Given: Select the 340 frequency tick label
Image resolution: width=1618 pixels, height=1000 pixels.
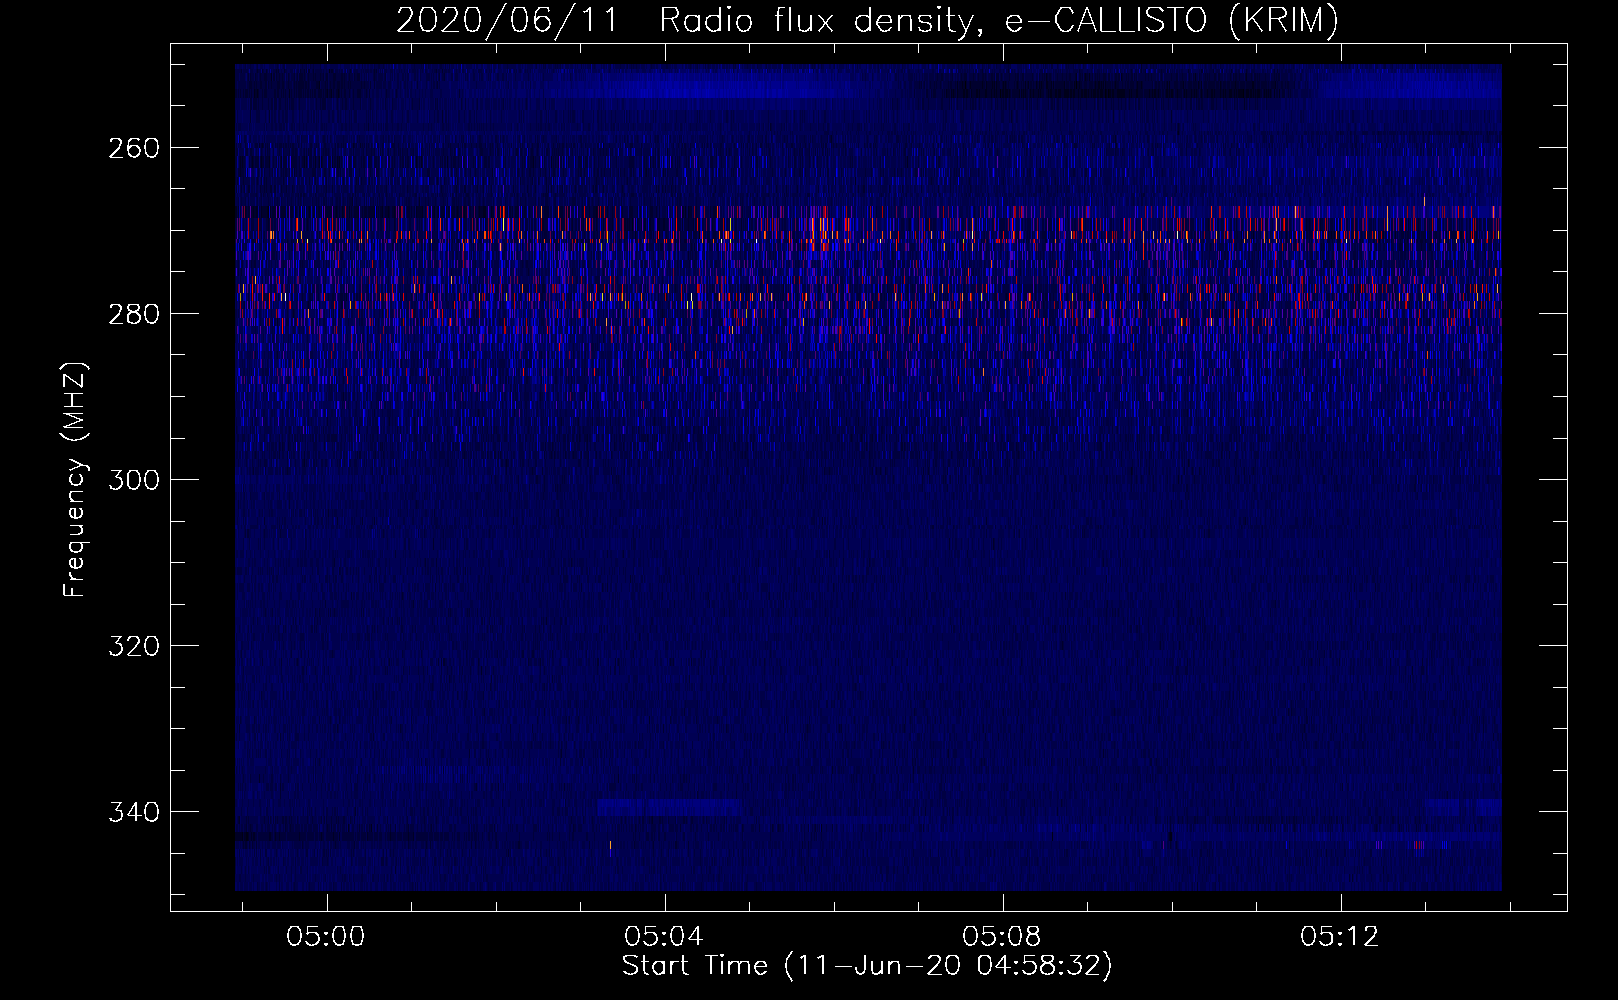Looking at the screenshot, I should [134, 812].
